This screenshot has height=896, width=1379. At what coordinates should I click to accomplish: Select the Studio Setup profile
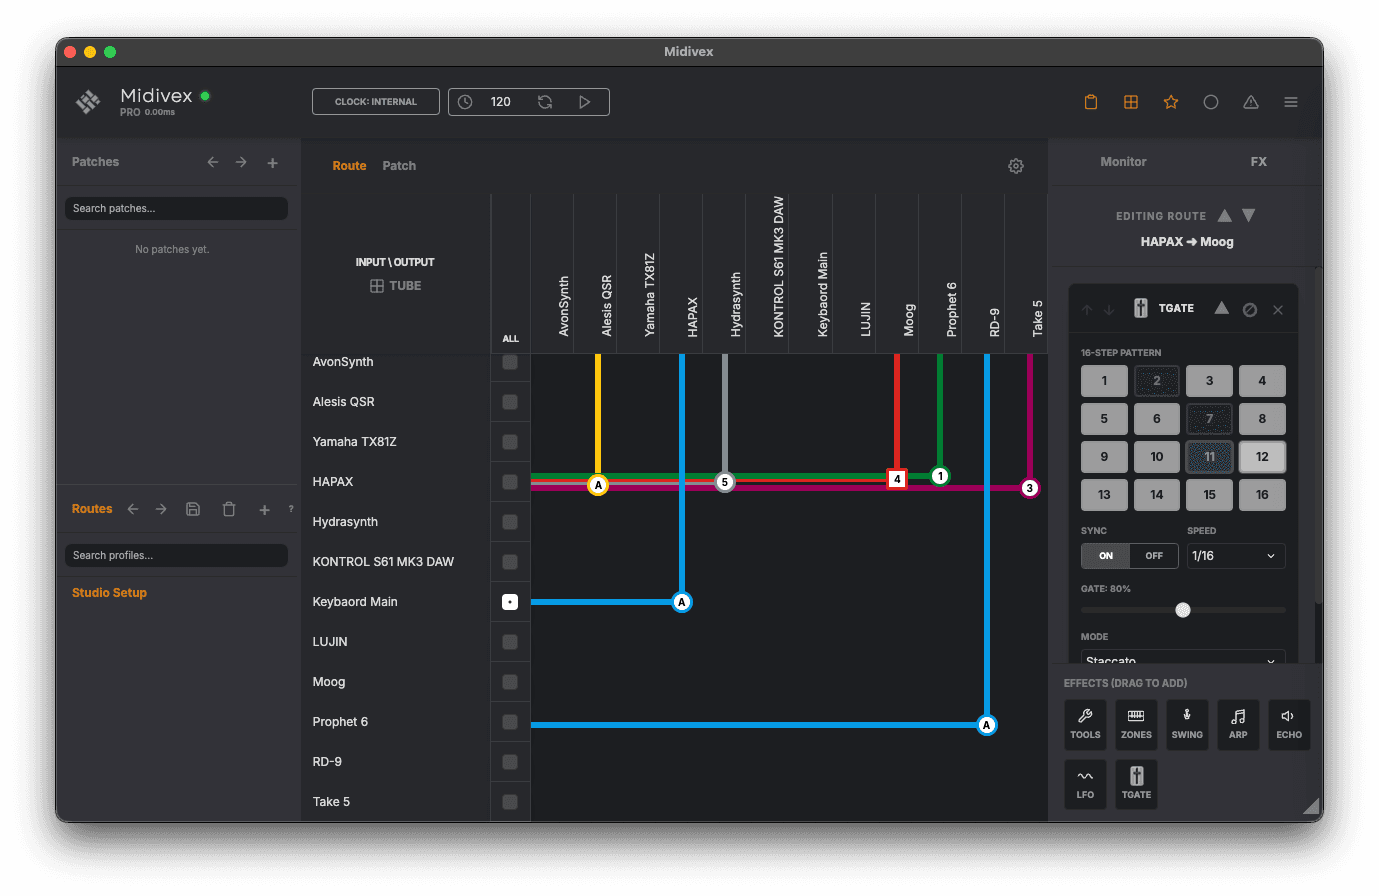[x=110, y=592]
